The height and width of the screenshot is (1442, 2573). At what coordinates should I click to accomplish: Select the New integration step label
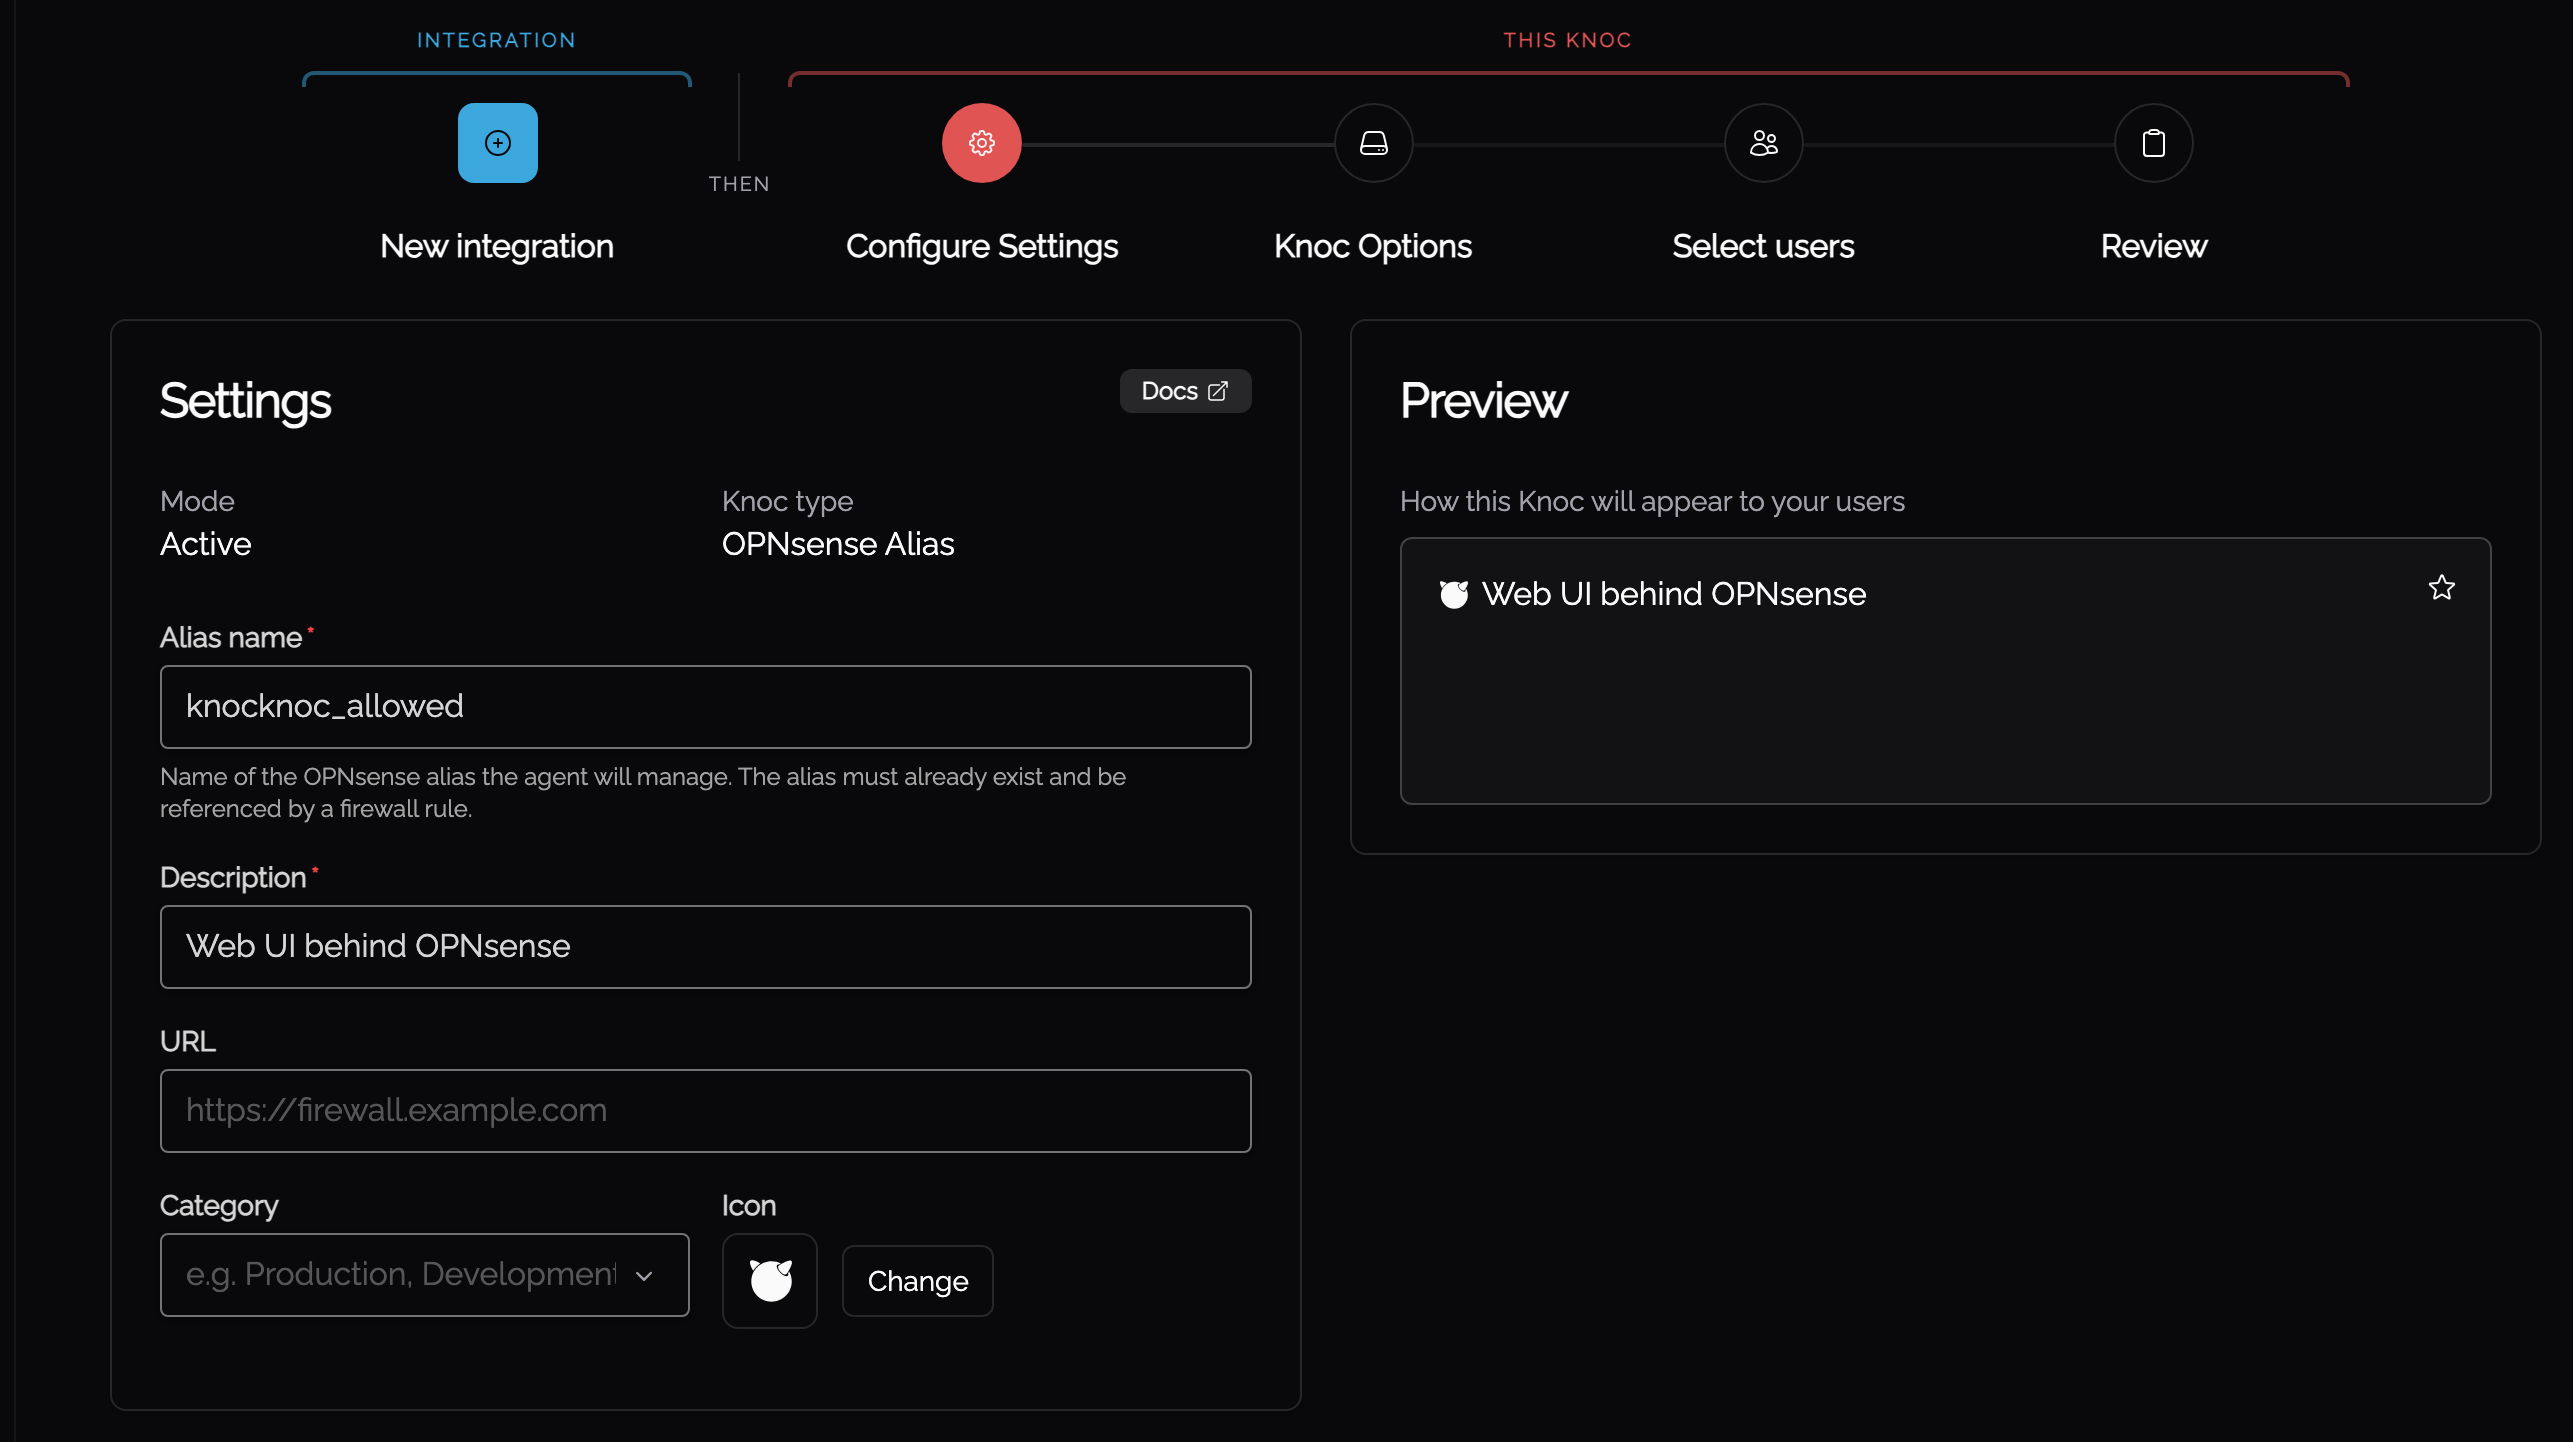tap(497, 246)
